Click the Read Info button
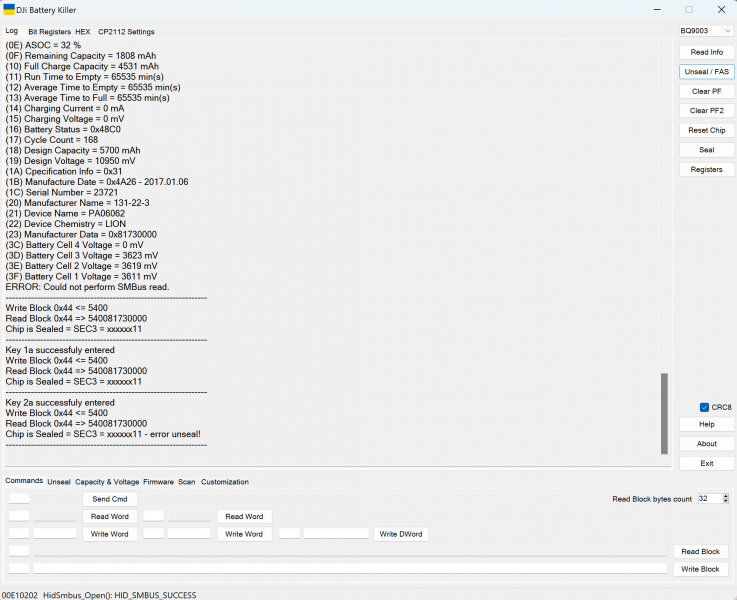Screen dimensions: 737x600 coord(706,52)
